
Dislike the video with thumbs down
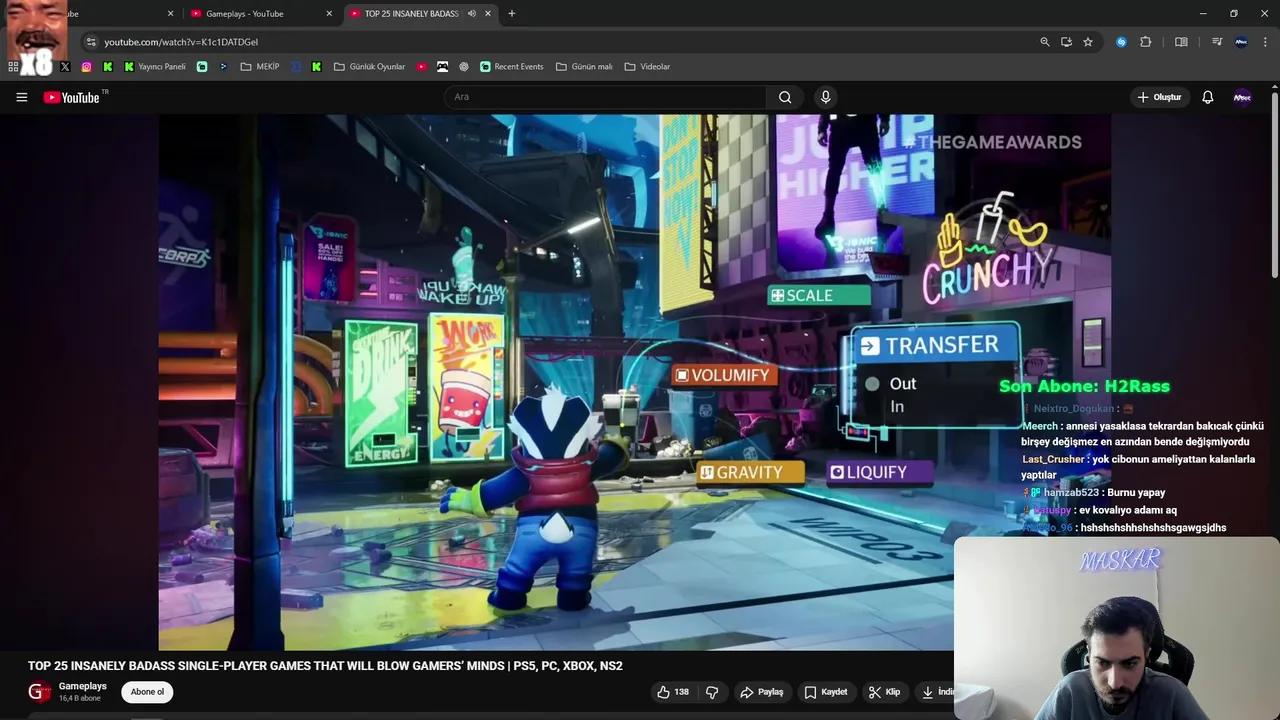tap(712, 692)
